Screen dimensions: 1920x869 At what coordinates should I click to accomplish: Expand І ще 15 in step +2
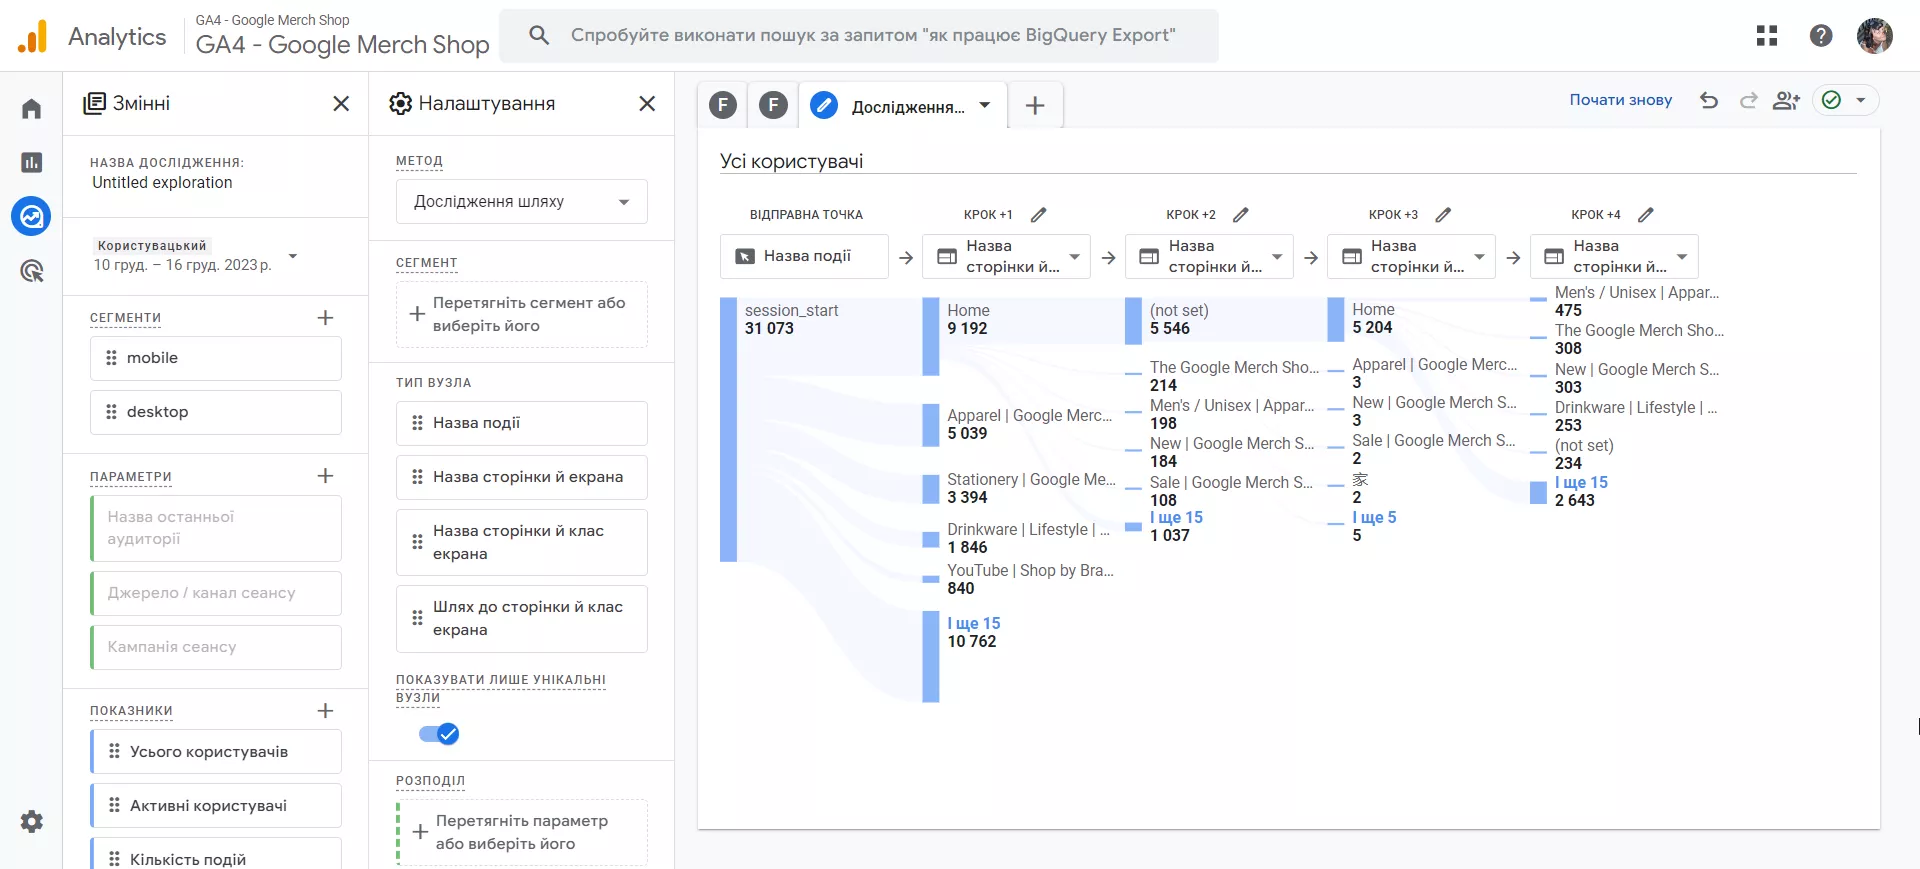point(1176,517)
